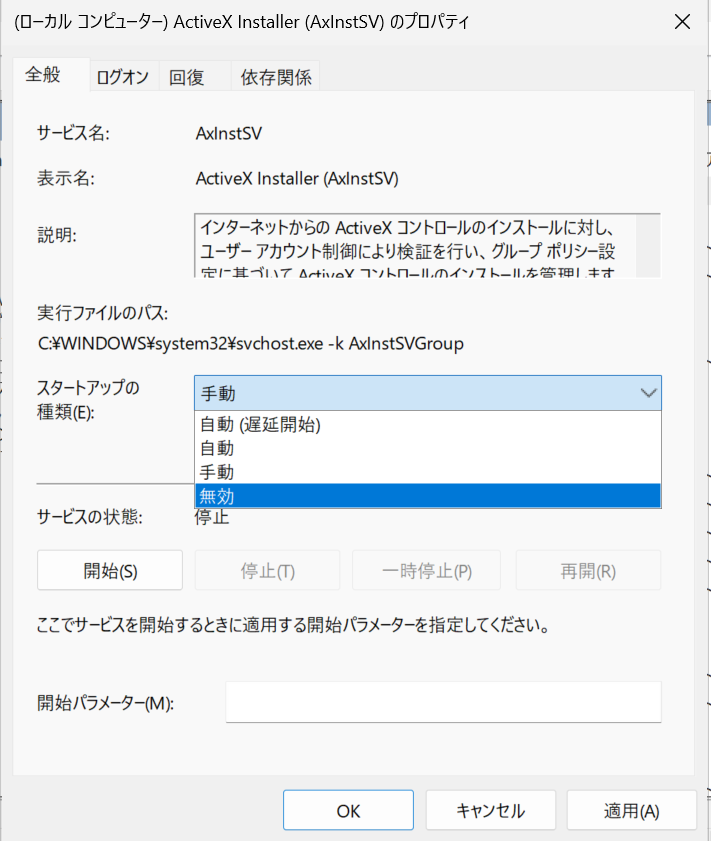Open the 回復 tab
The height and width of the screenshot is (841, 711).
(x=187, y=77)
